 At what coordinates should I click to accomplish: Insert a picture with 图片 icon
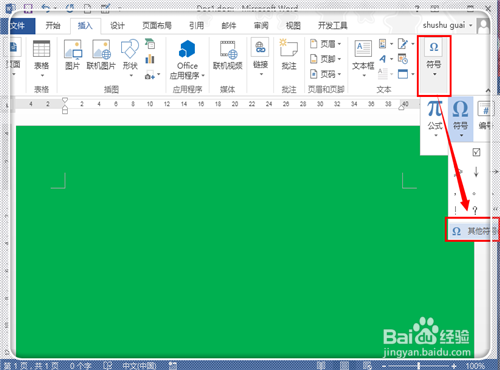pyautogui.click(x=73, y=49)
